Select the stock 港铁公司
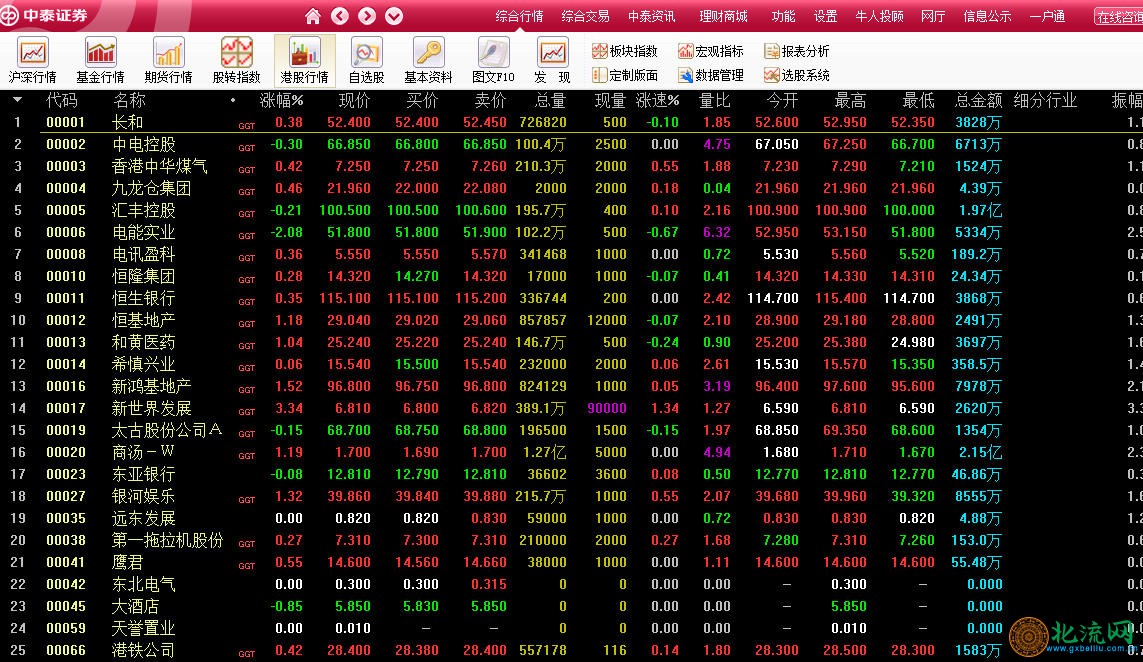 pos(144,650)
